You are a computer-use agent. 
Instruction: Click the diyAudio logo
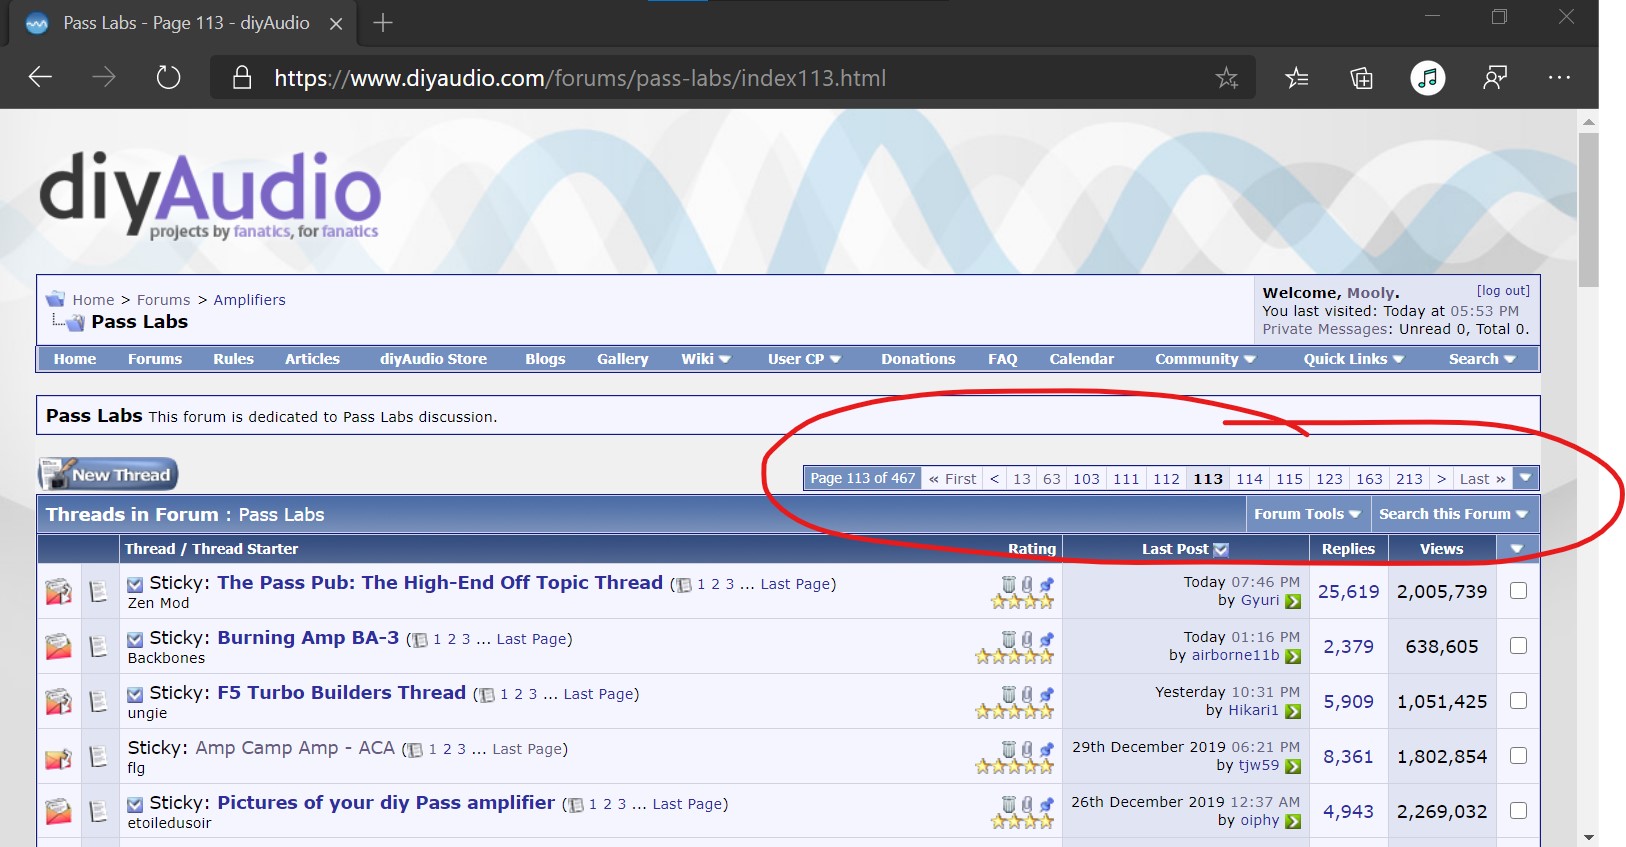pyautogui.click(x=210, y=195)
